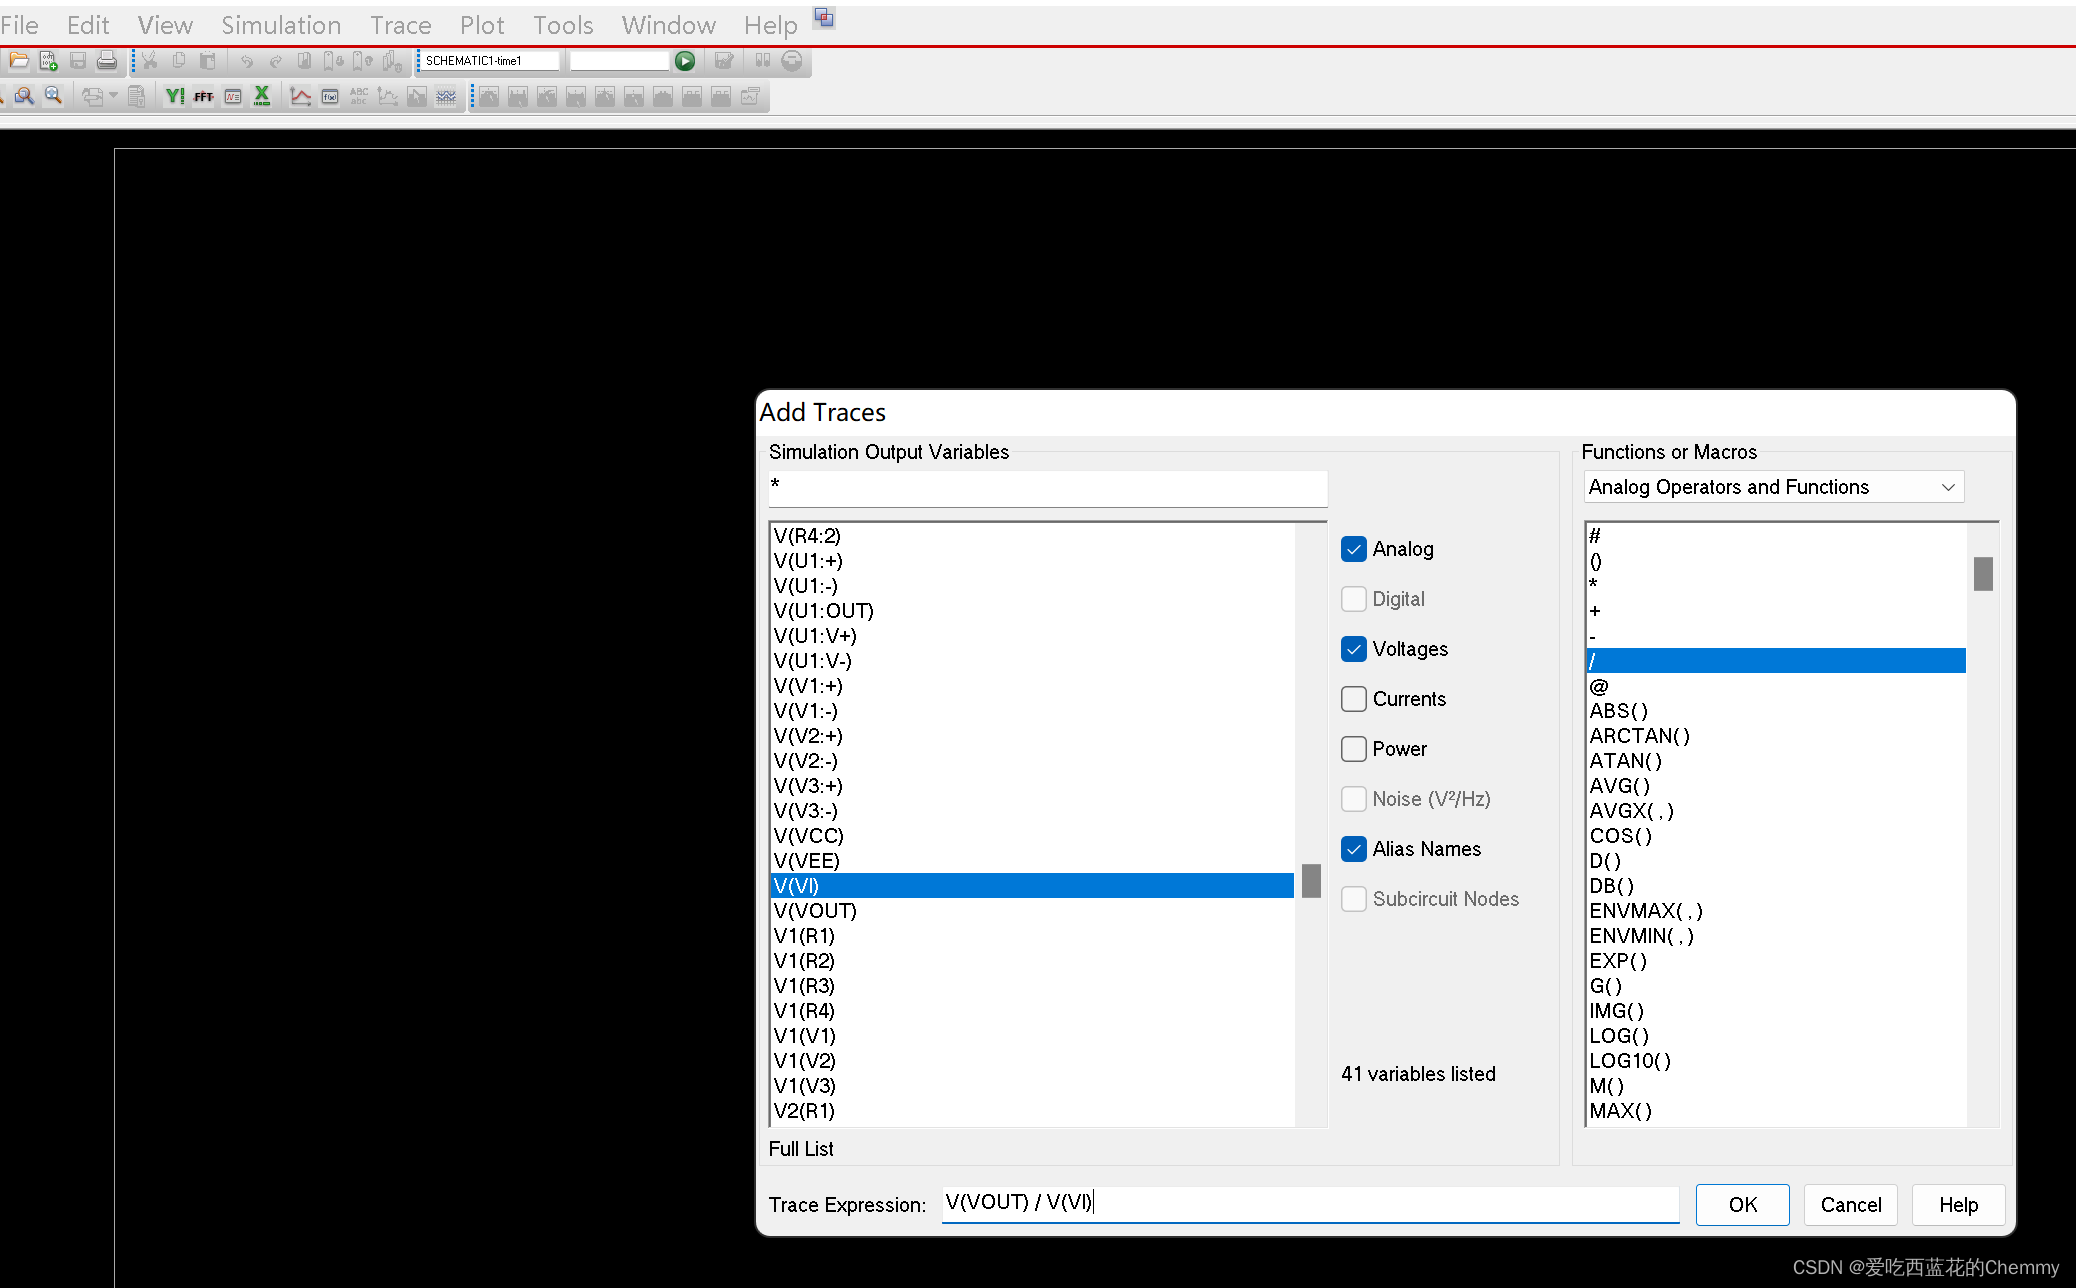Image resolution: width=2076 pixels, height=1288 pixels.
Task: Click the f(x) evaluate measurement icon
Action: (x=330, y=97)
